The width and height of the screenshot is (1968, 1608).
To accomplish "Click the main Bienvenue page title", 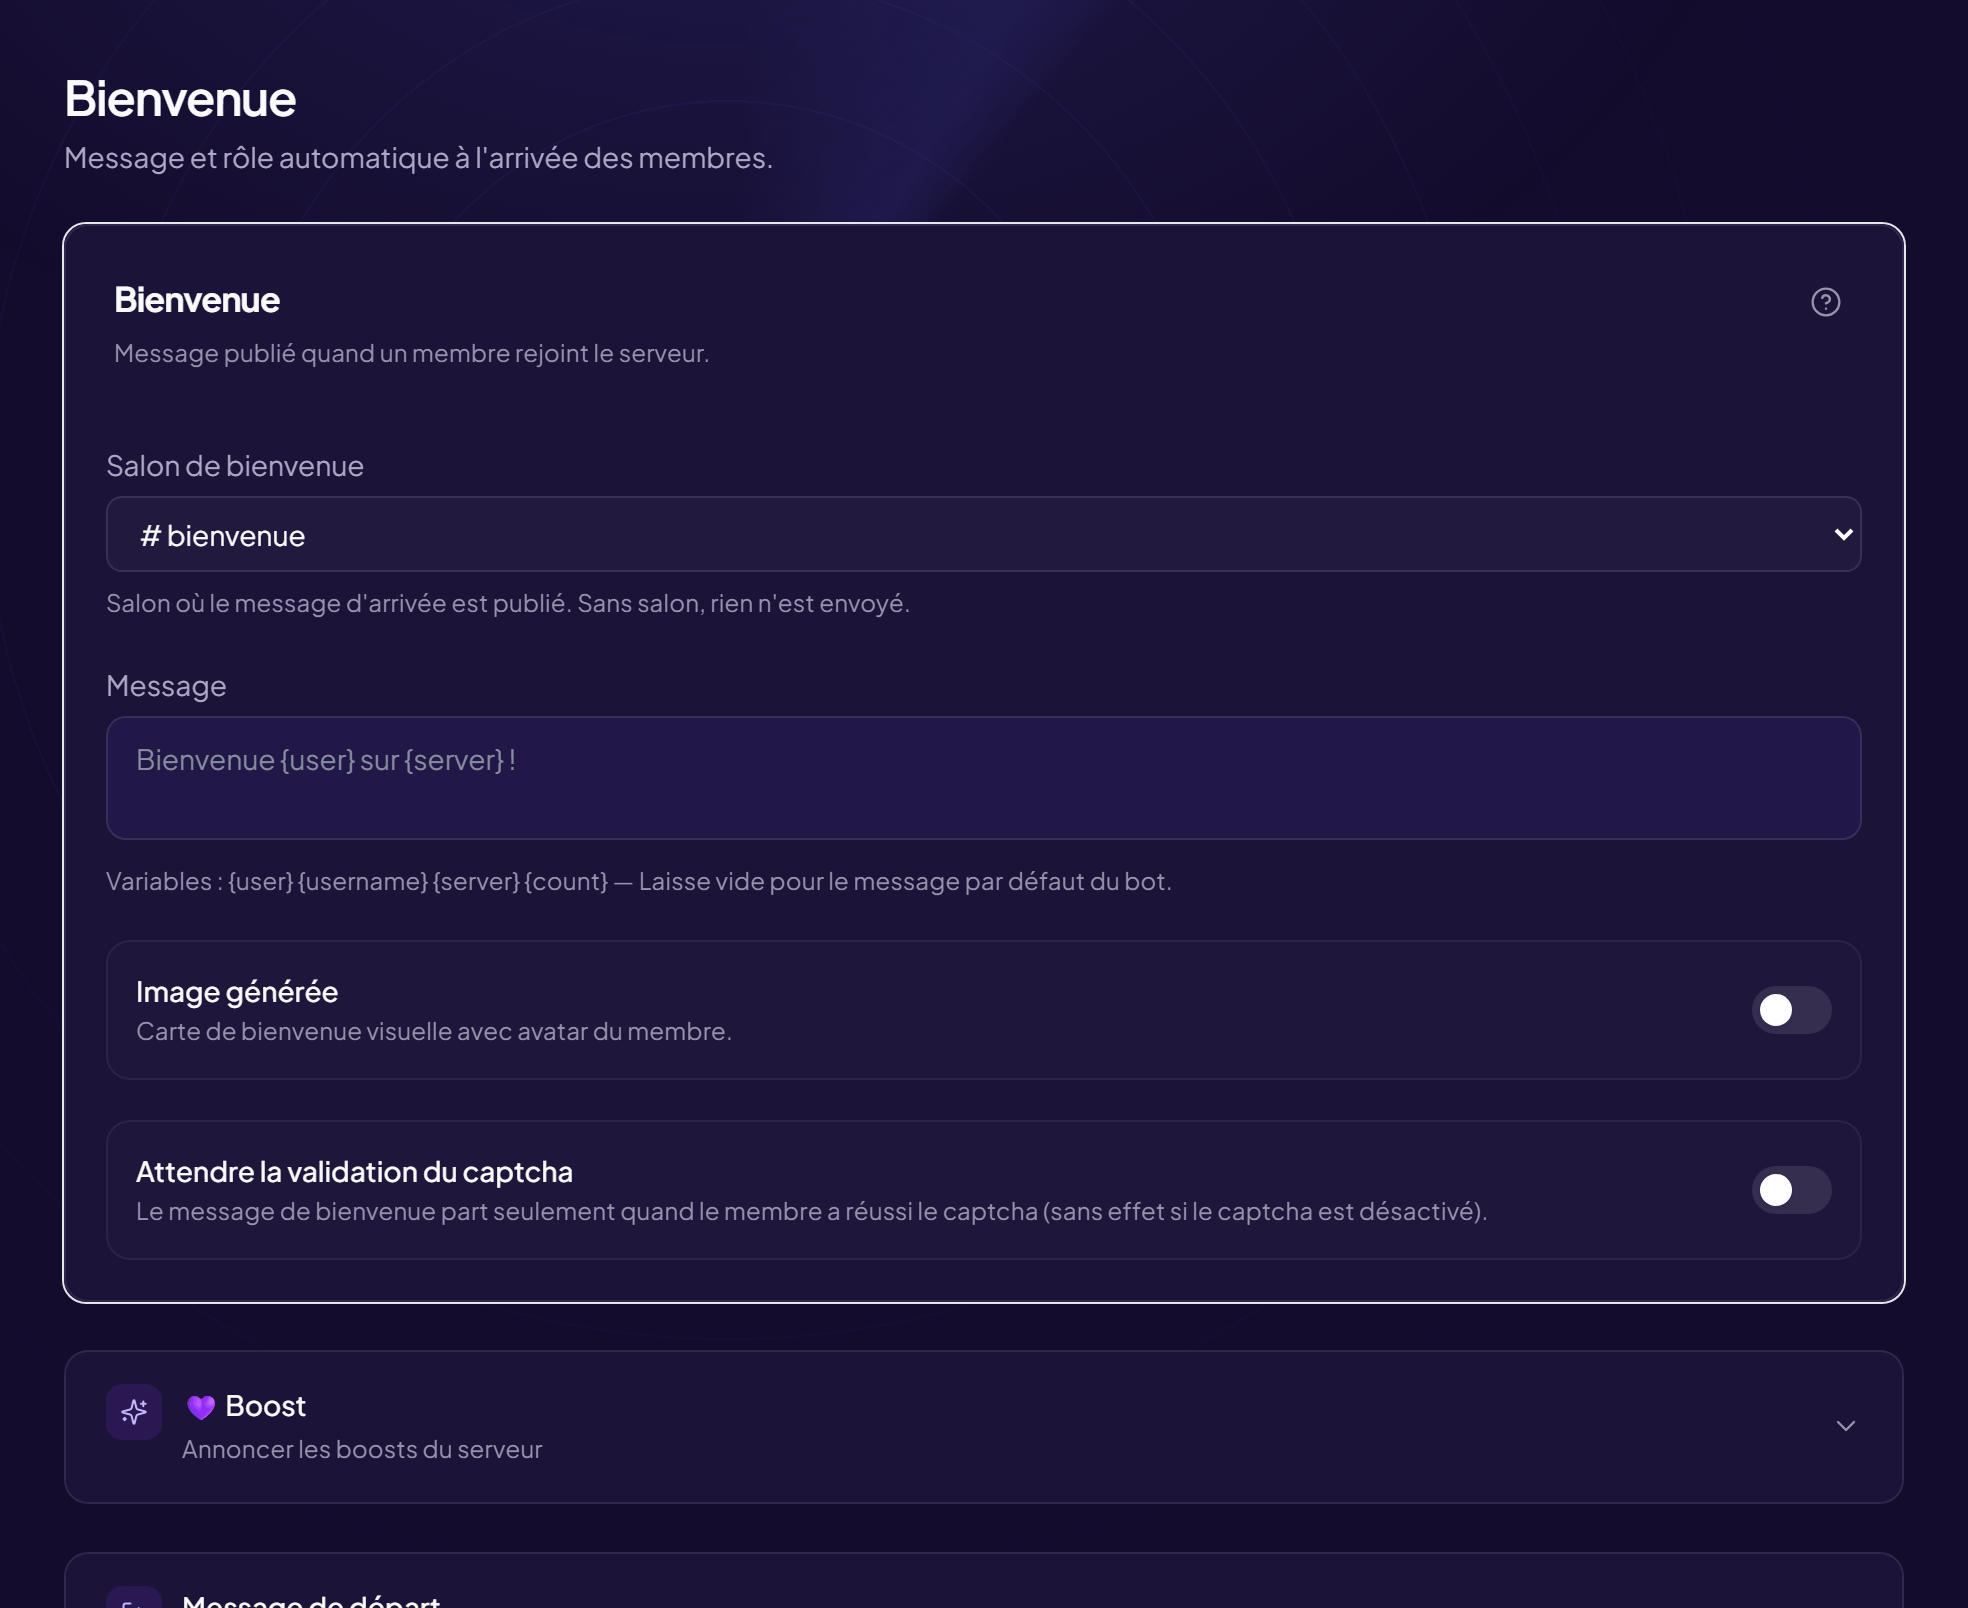I will pyautogui.click(x=180, y=99).
